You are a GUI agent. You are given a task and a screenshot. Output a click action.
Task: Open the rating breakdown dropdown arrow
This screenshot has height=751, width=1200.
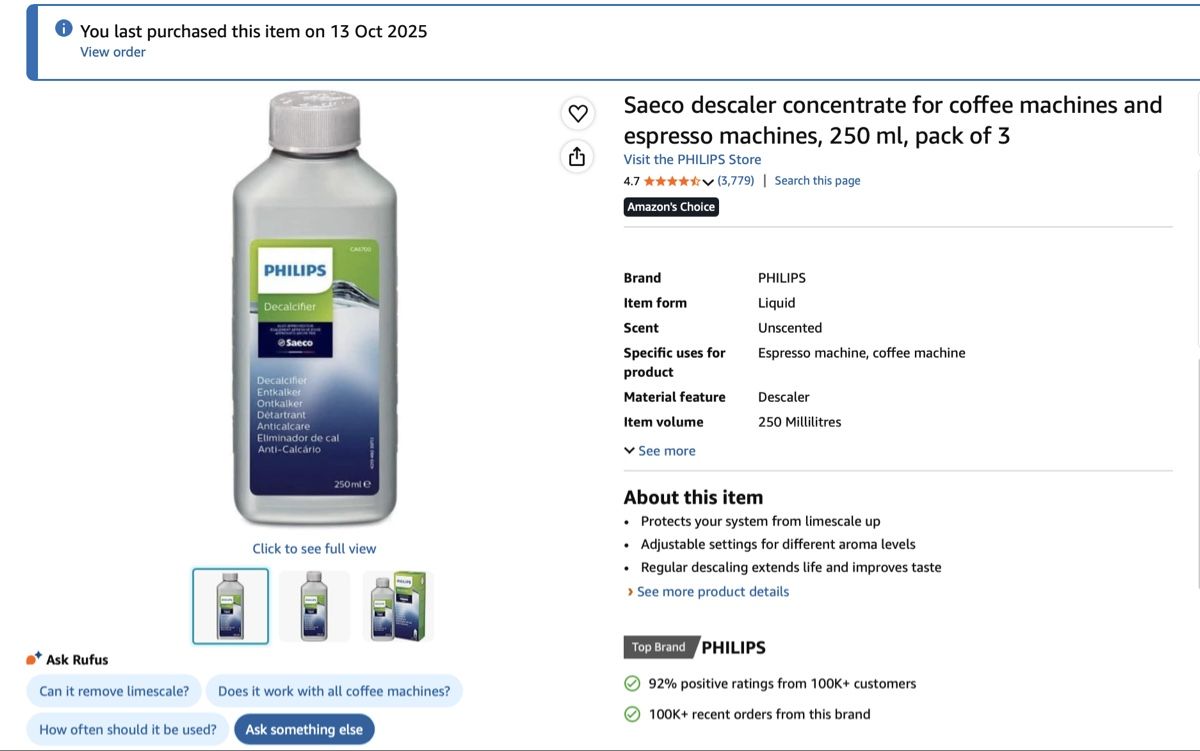709,182
